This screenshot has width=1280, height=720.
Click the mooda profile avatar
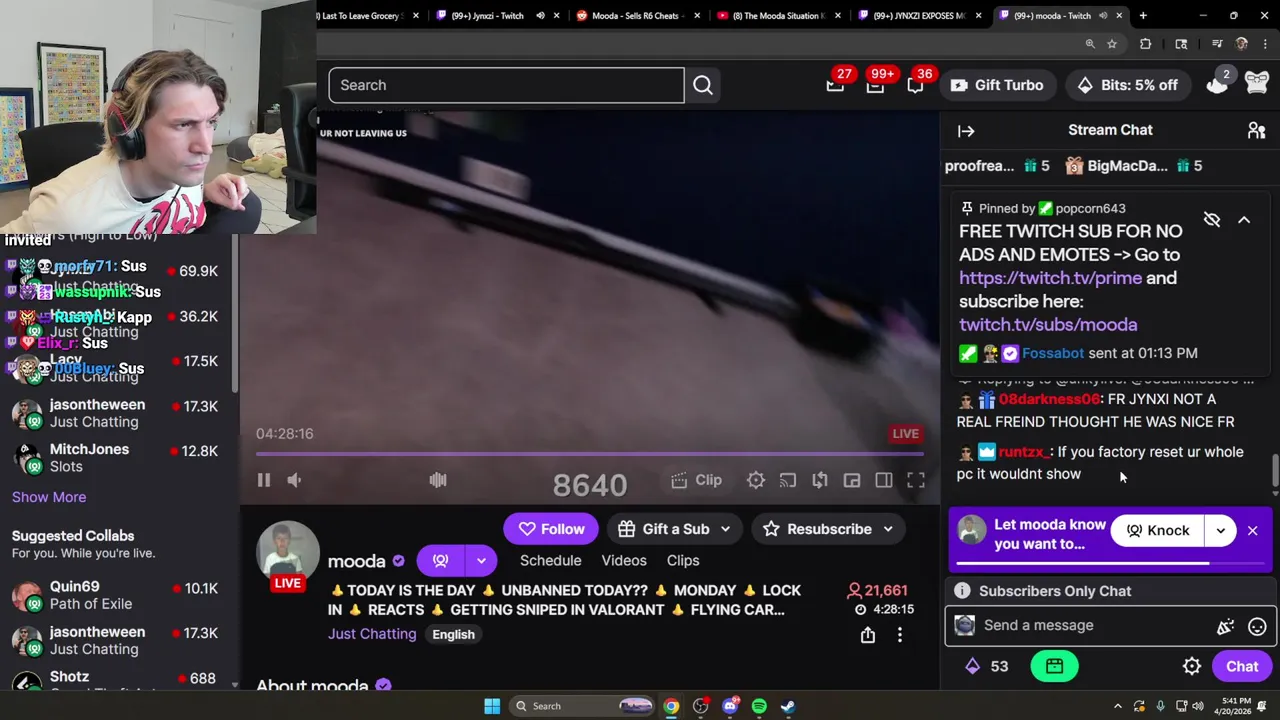tap(288, 551)
